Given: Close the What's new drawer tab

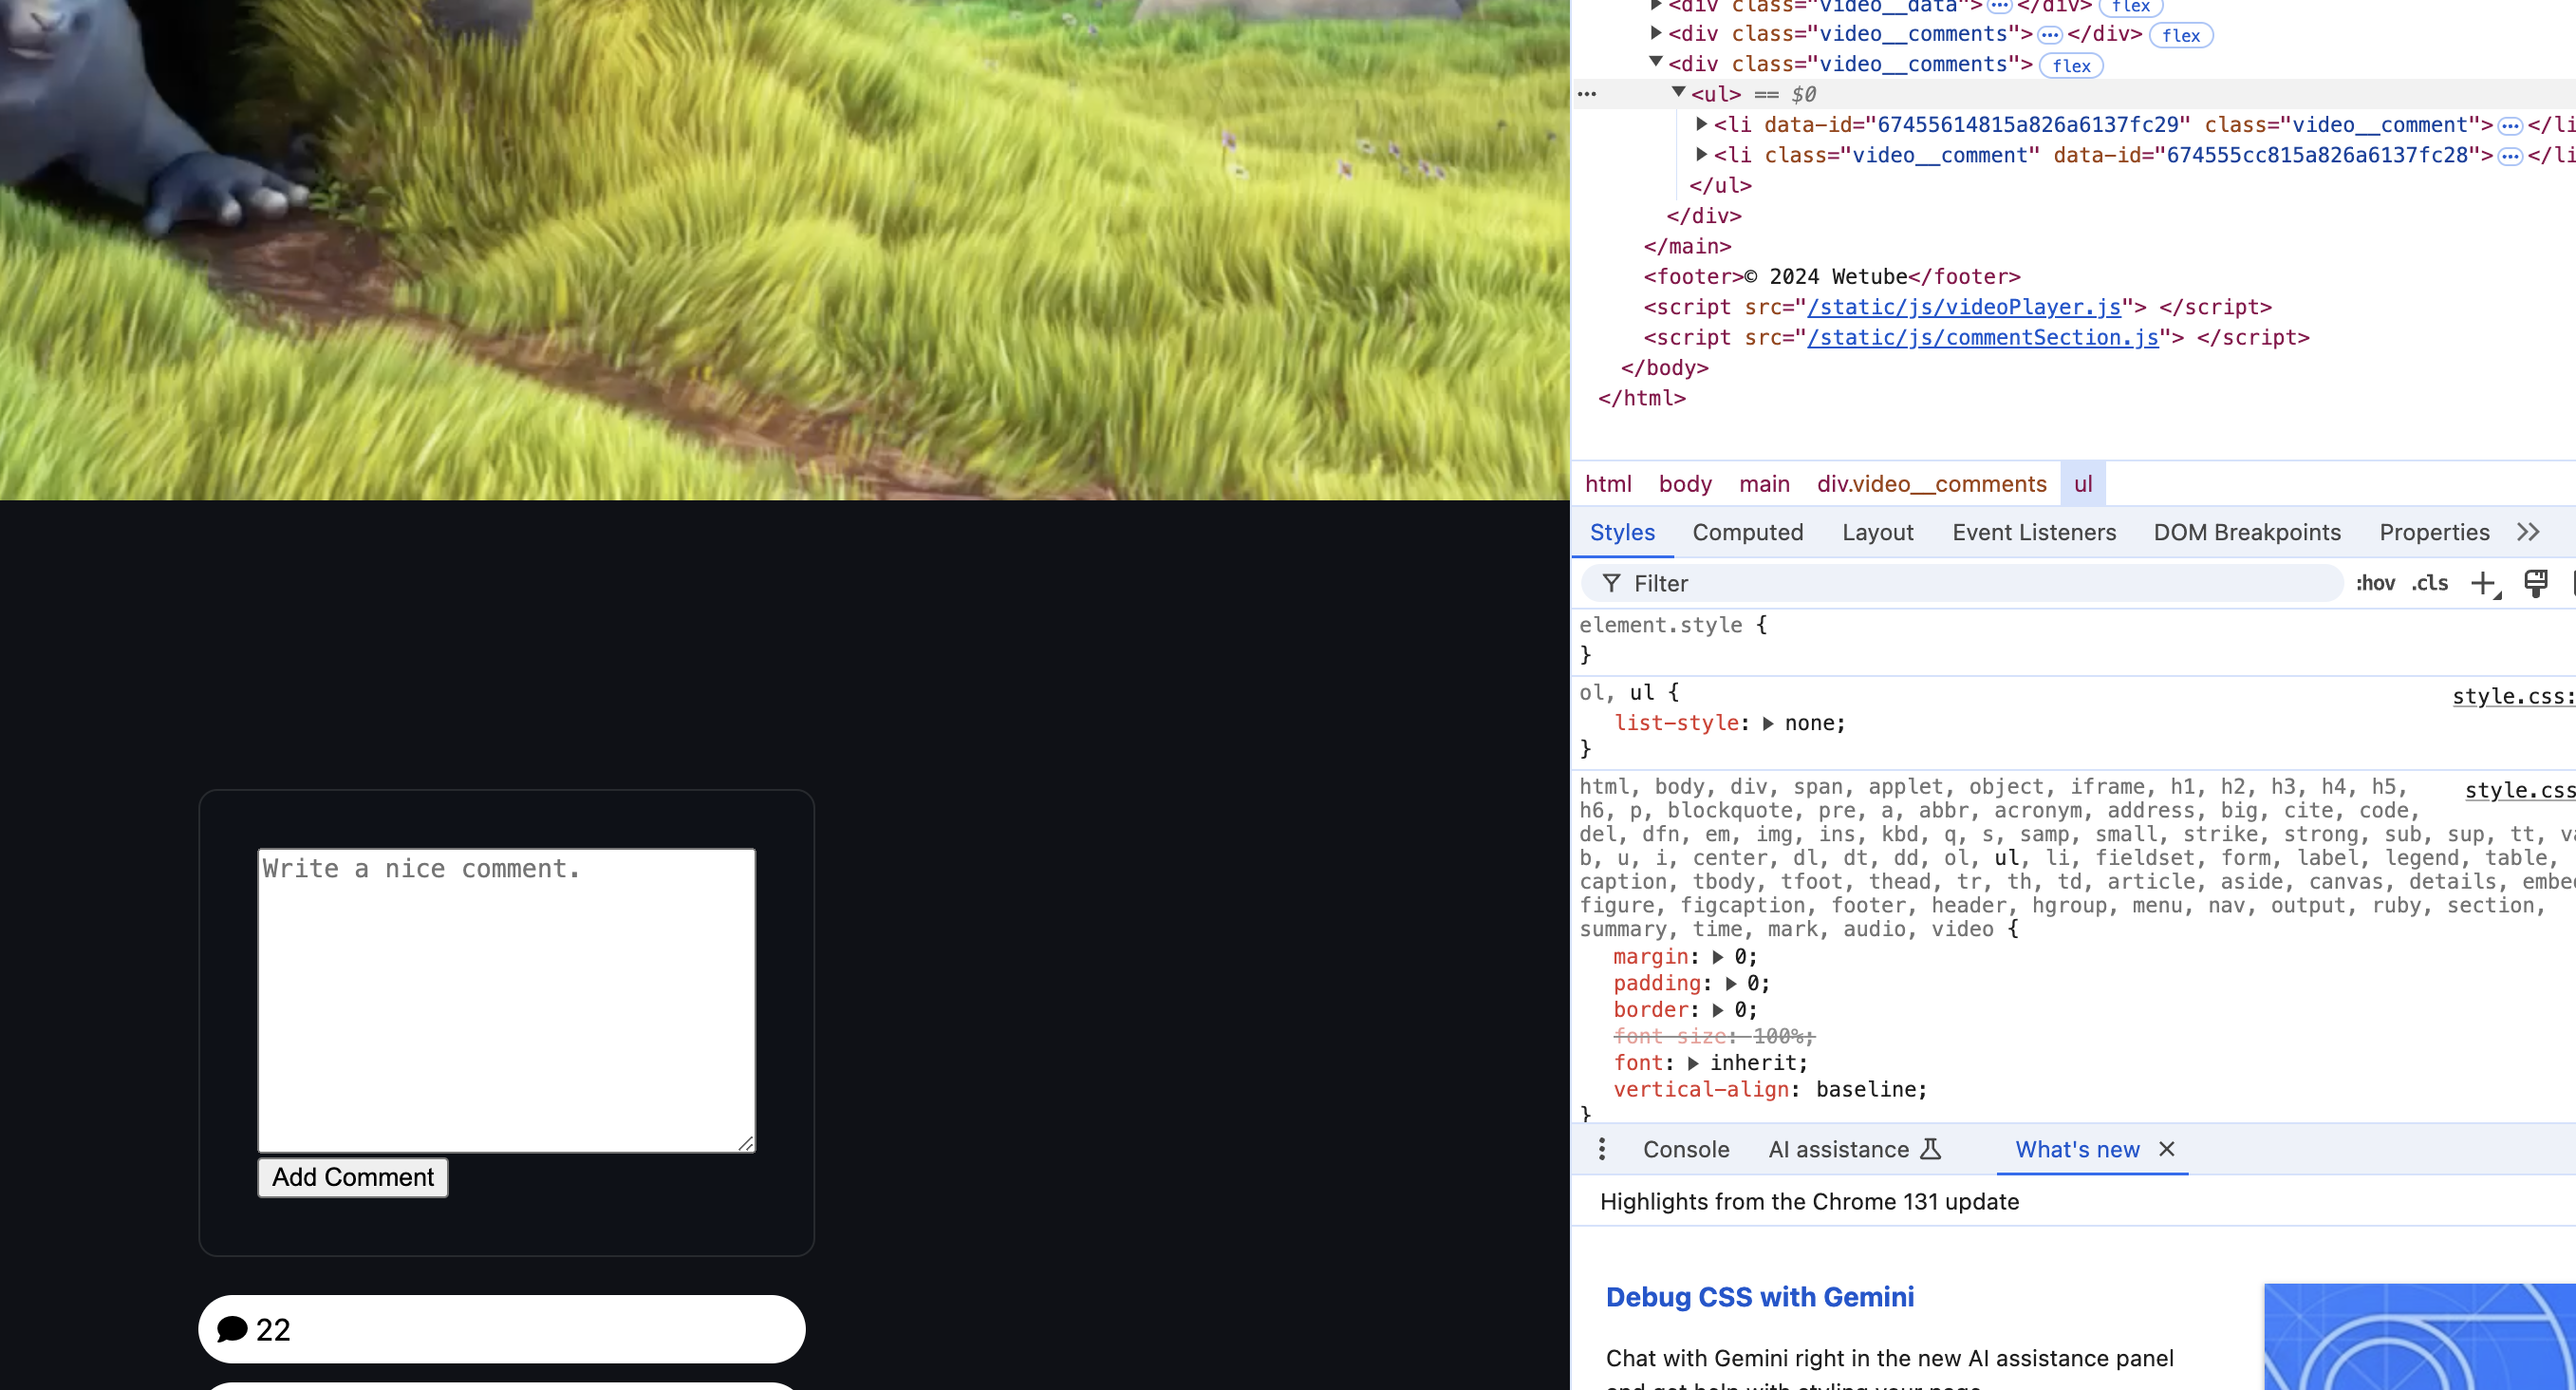Looking at the screenshot, I should pyautogui.click(x=2166, y=1149).
